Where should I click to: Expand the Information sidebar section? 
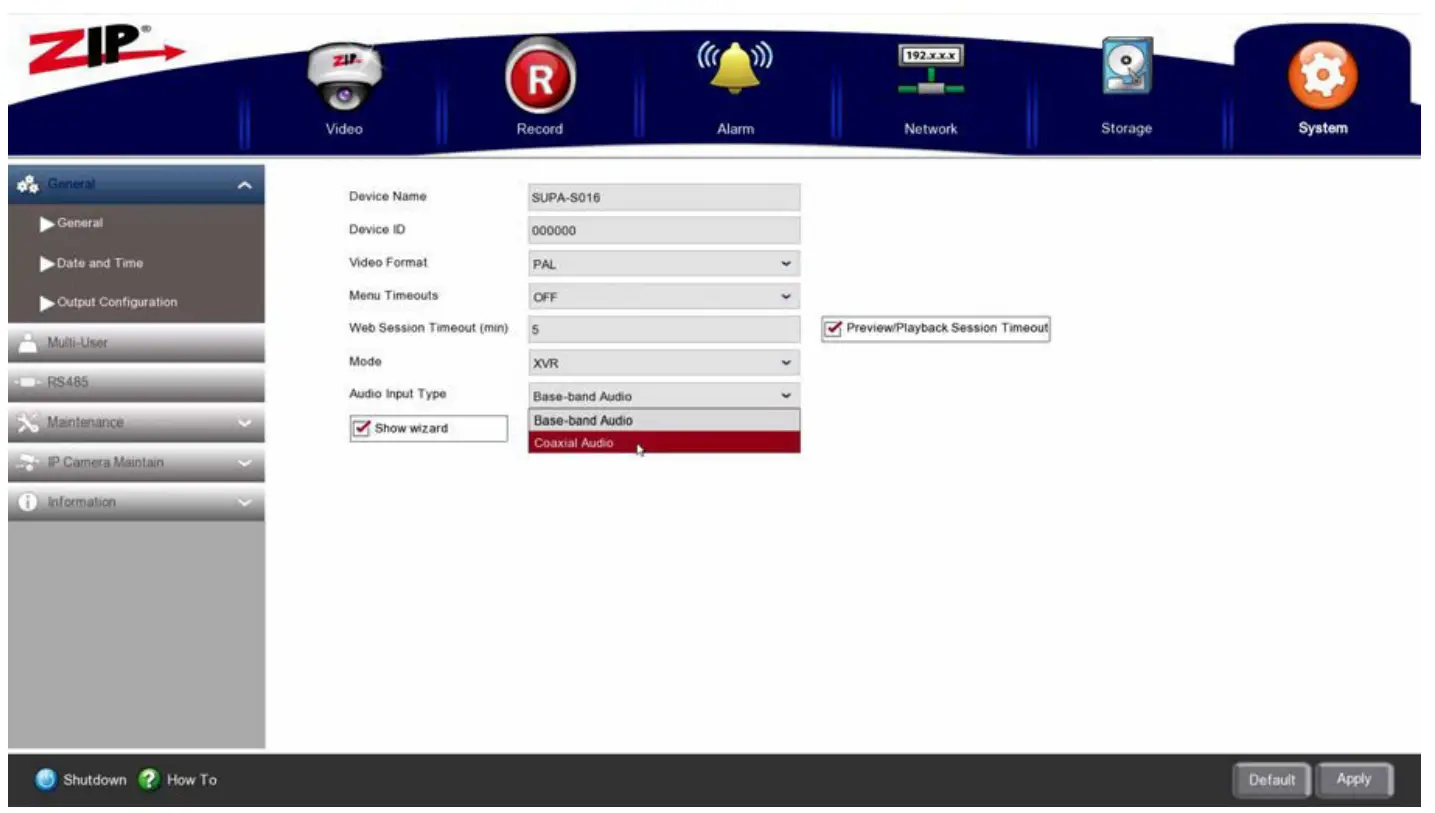click(x=244, y=503)
